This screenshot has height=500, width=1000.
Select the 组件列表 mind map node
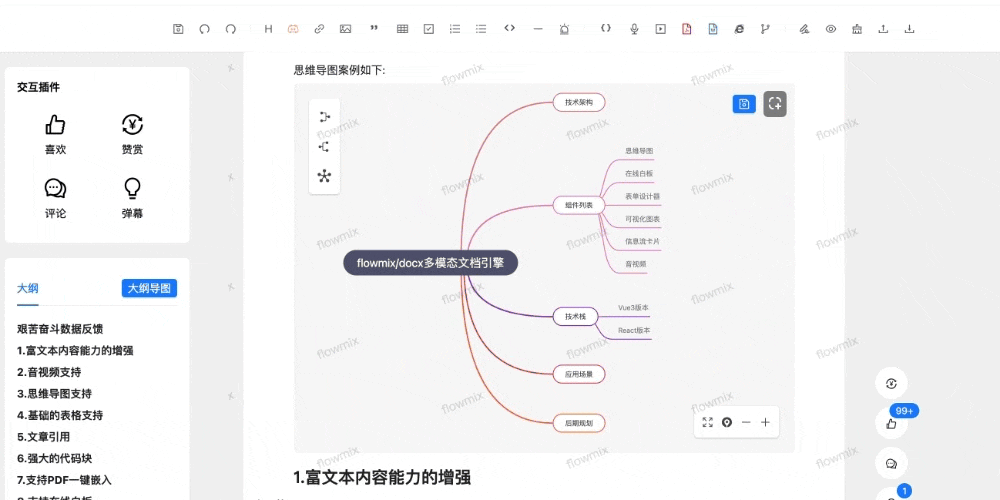point(578,205)
